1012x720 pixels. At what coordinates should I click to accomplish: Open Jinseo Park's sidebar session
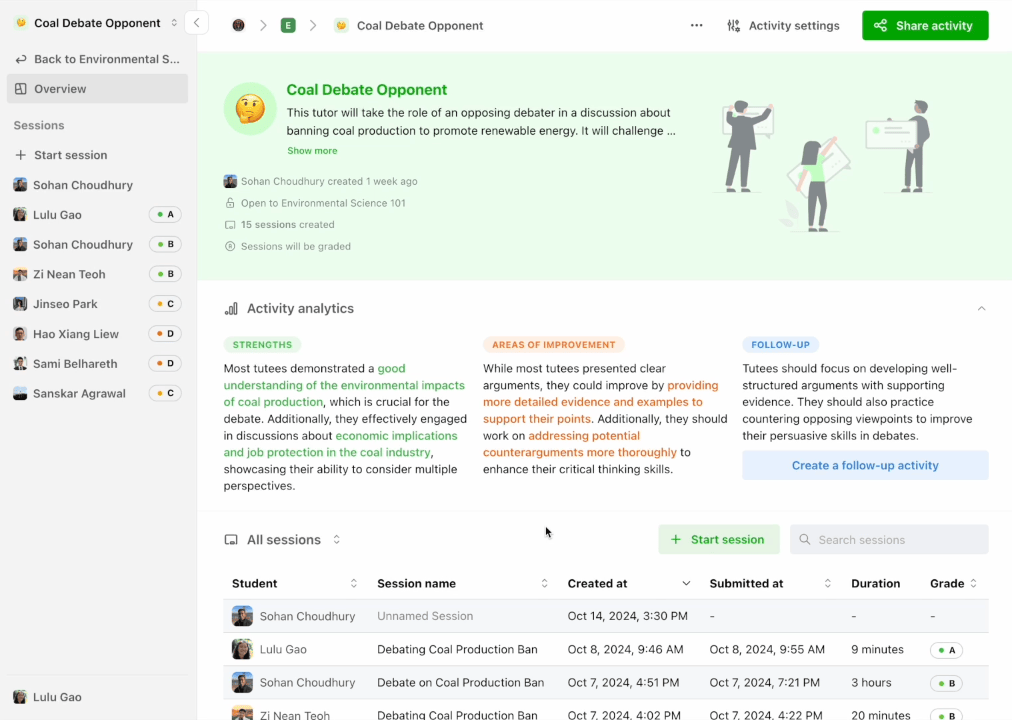pyautogui.click(x=97, y=304)
